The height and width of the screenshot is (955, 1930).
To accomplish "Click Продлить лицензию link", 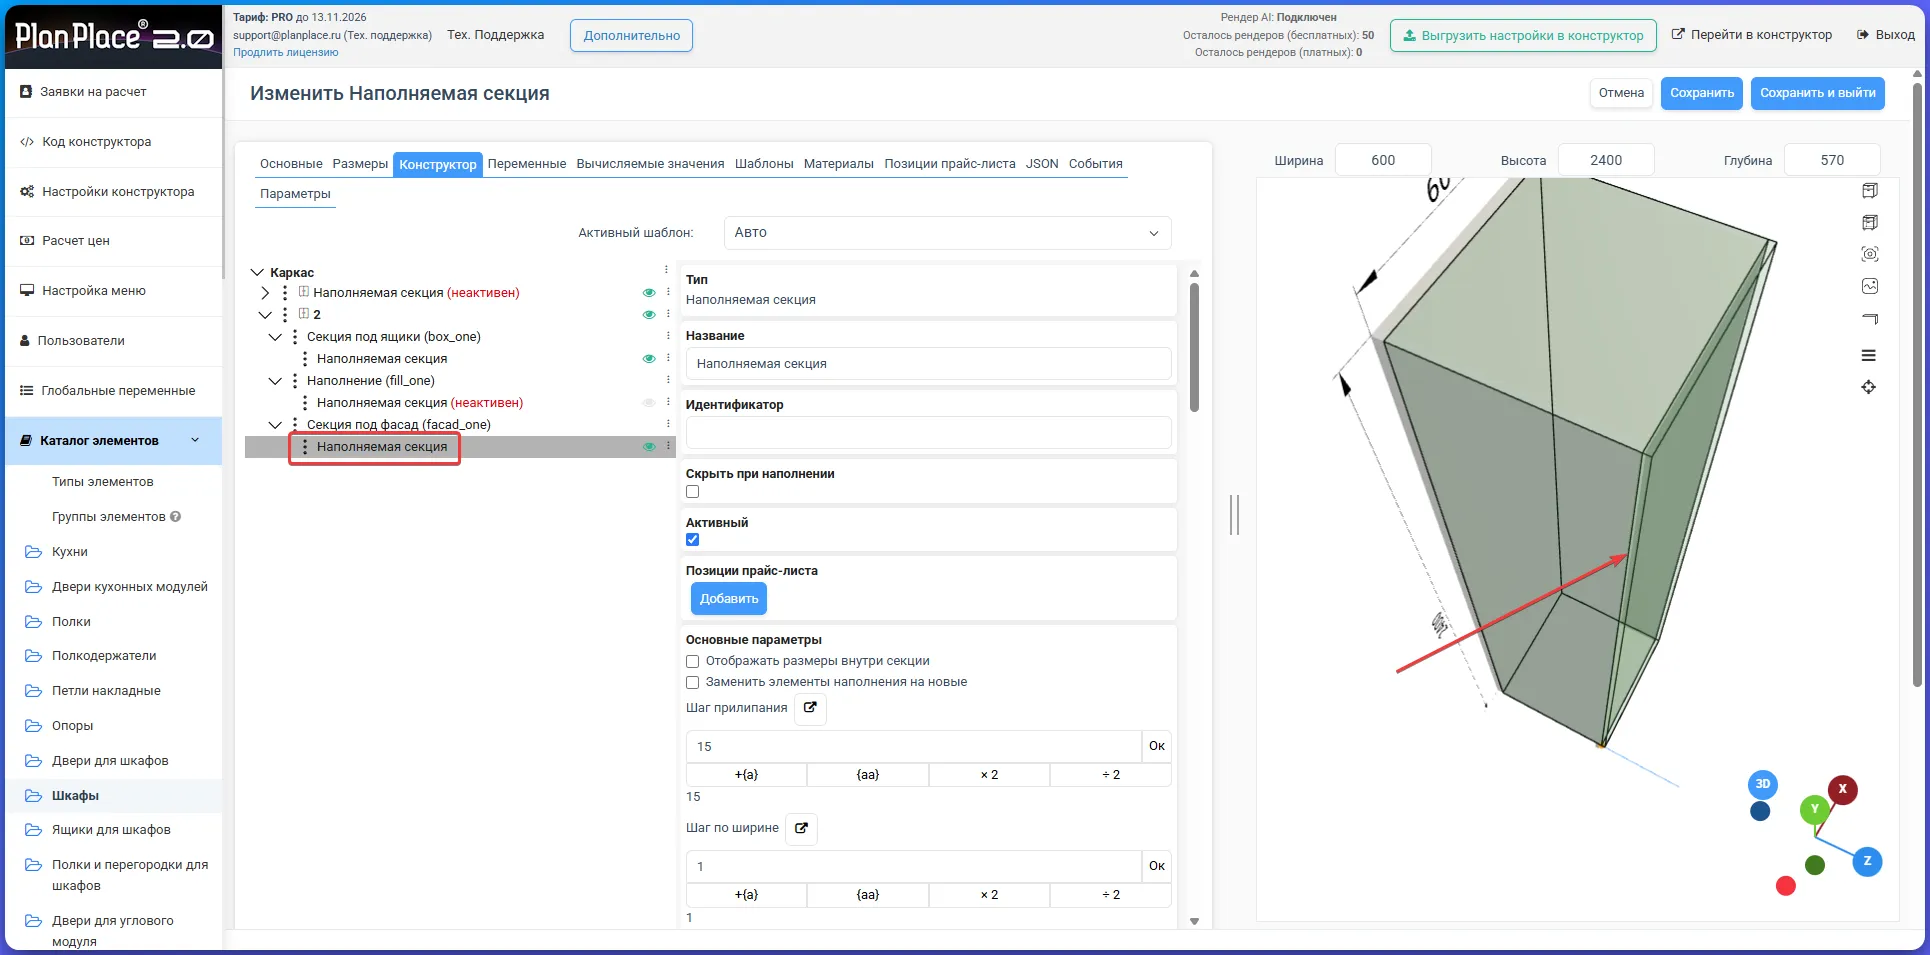I will 286,52.
